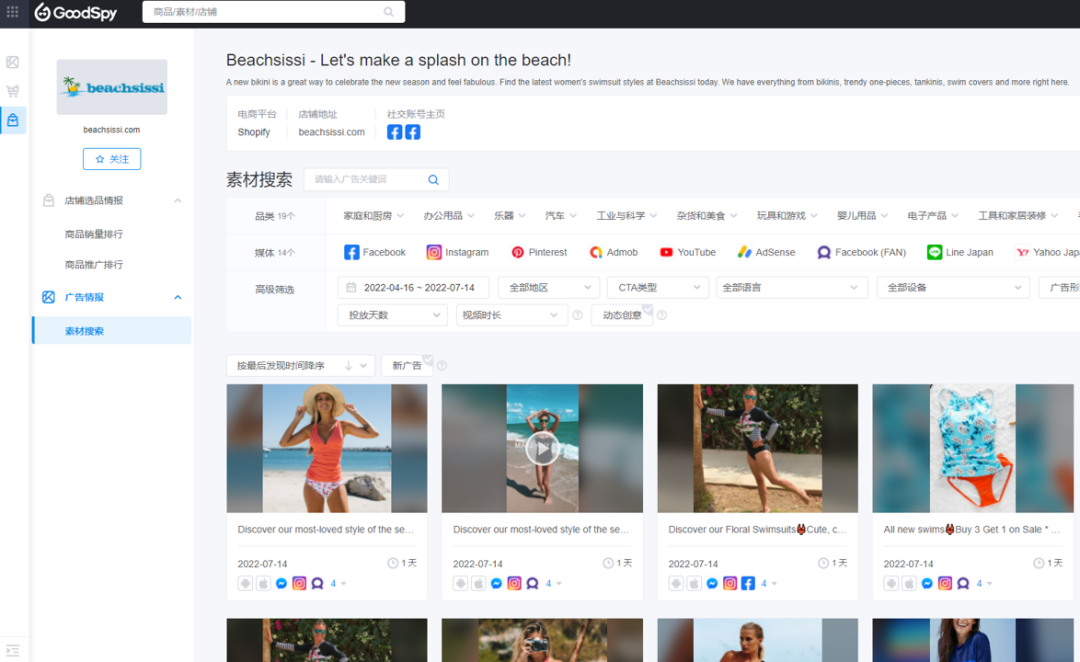Image resolution: width=1080 pixels, height=662 pixels.
Task: Open the first left rail image icon
Action: point(12,62)
